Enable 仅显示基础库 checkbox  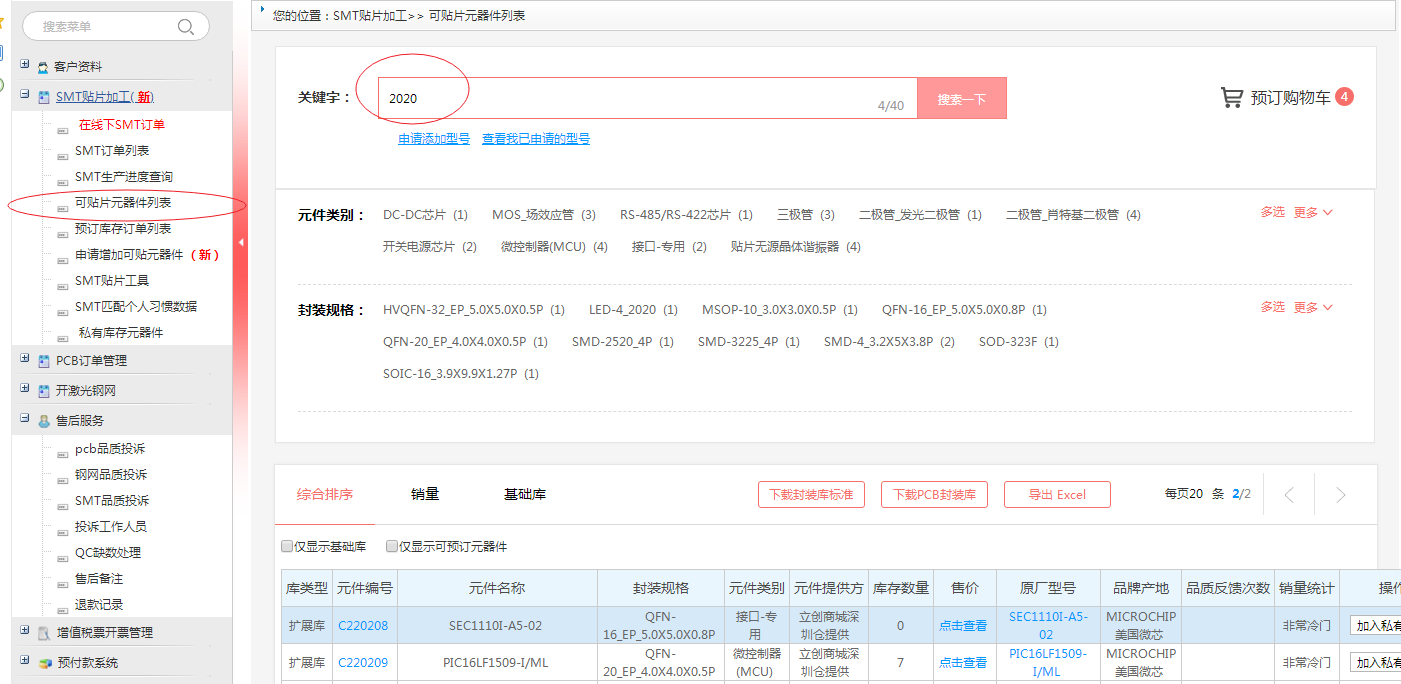tap(287, 547)
